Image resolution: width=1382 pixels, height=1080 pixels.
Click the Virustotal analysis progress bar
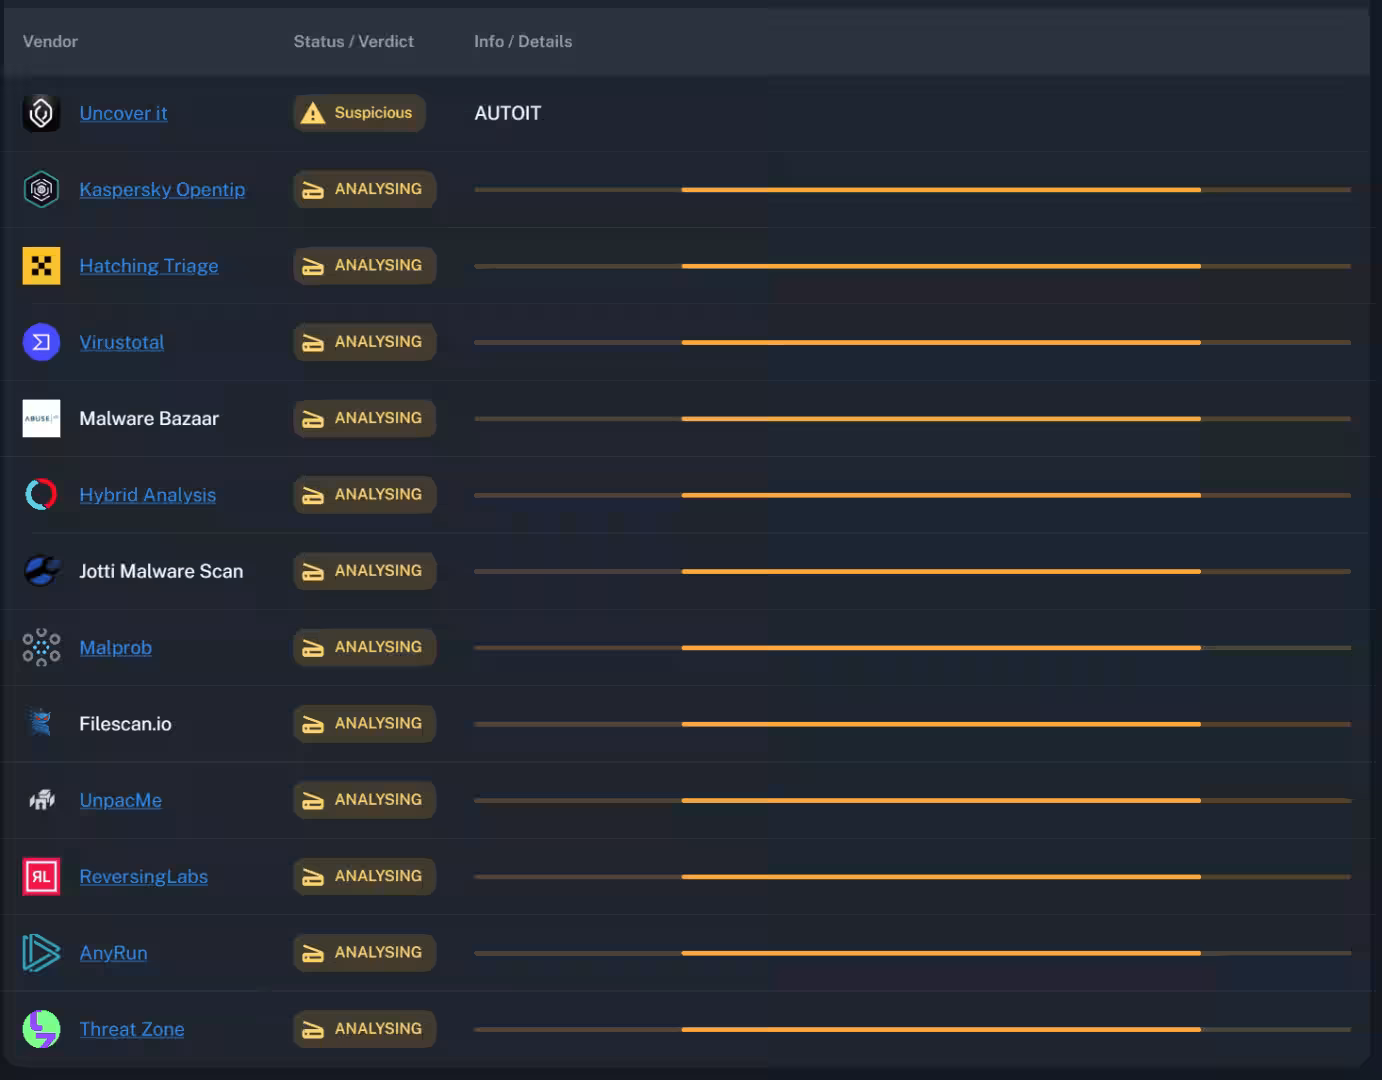coord(912,342)
